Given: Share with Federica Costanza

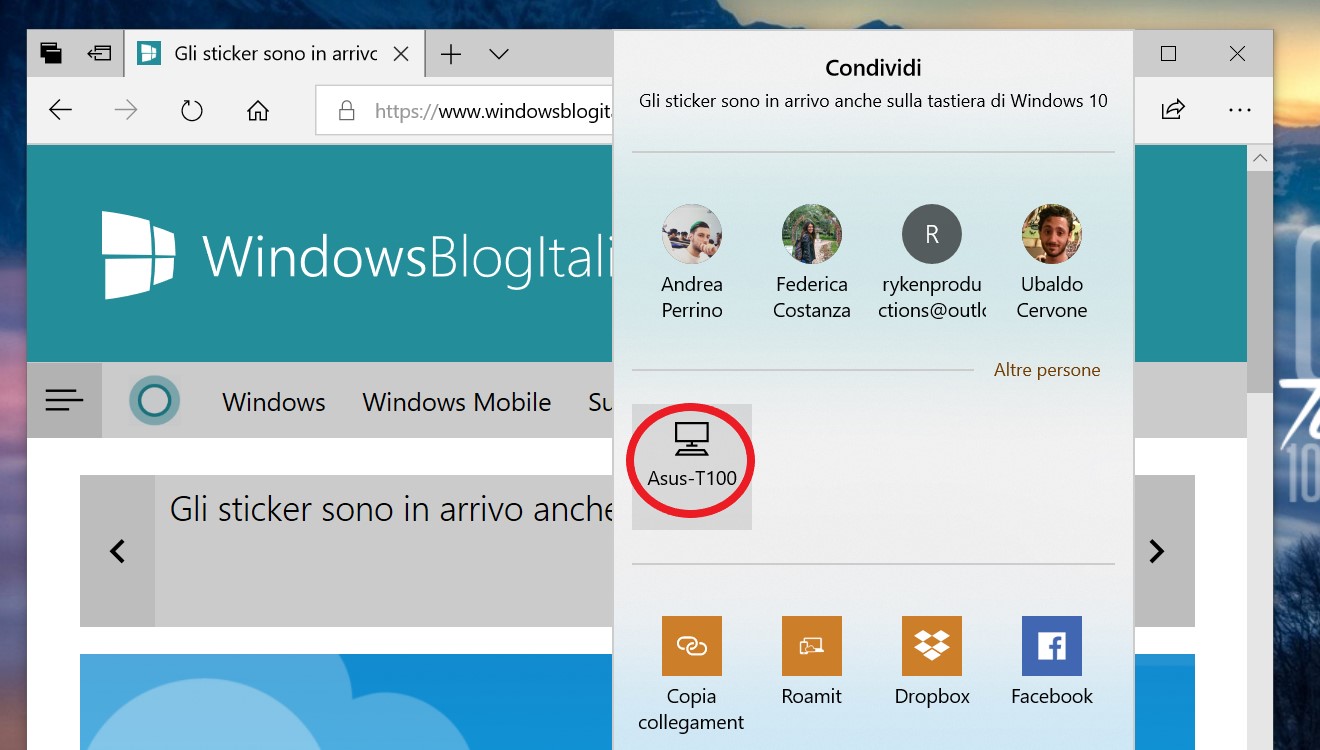Looking at the screenshot, I should 812,262.
